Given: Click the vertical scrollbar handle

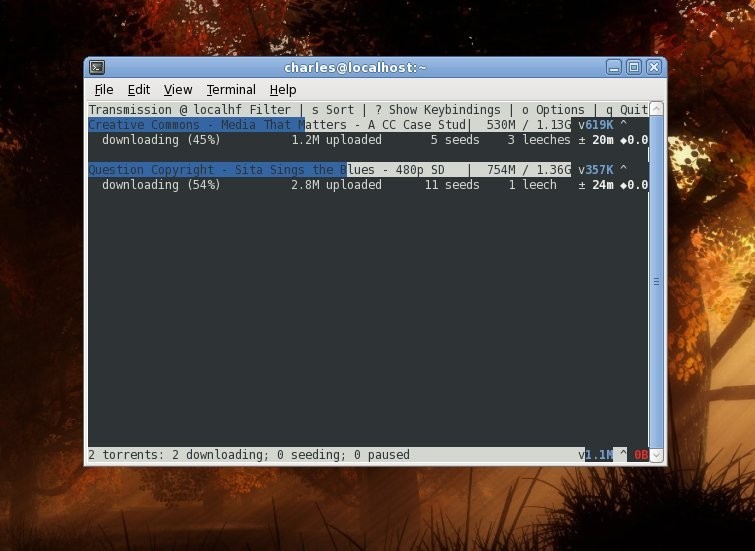Looking at the screenshot, I should coord(656,282).
